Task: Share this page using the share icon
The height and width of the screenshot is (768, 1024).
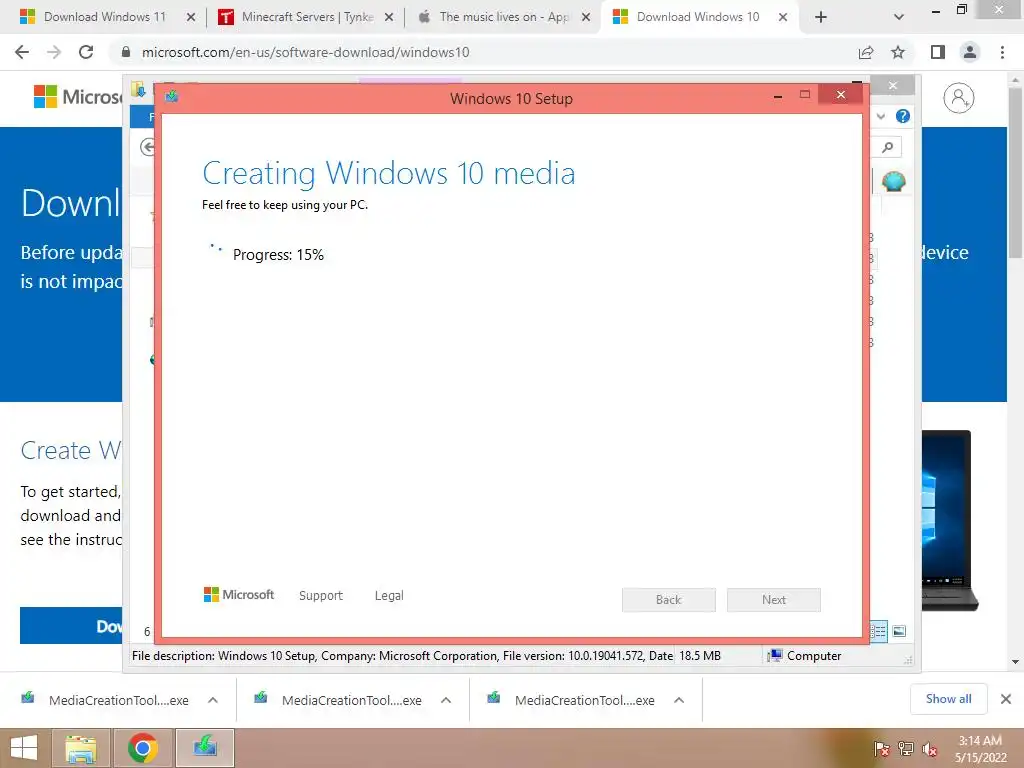Action: click(x=866, y=52)
